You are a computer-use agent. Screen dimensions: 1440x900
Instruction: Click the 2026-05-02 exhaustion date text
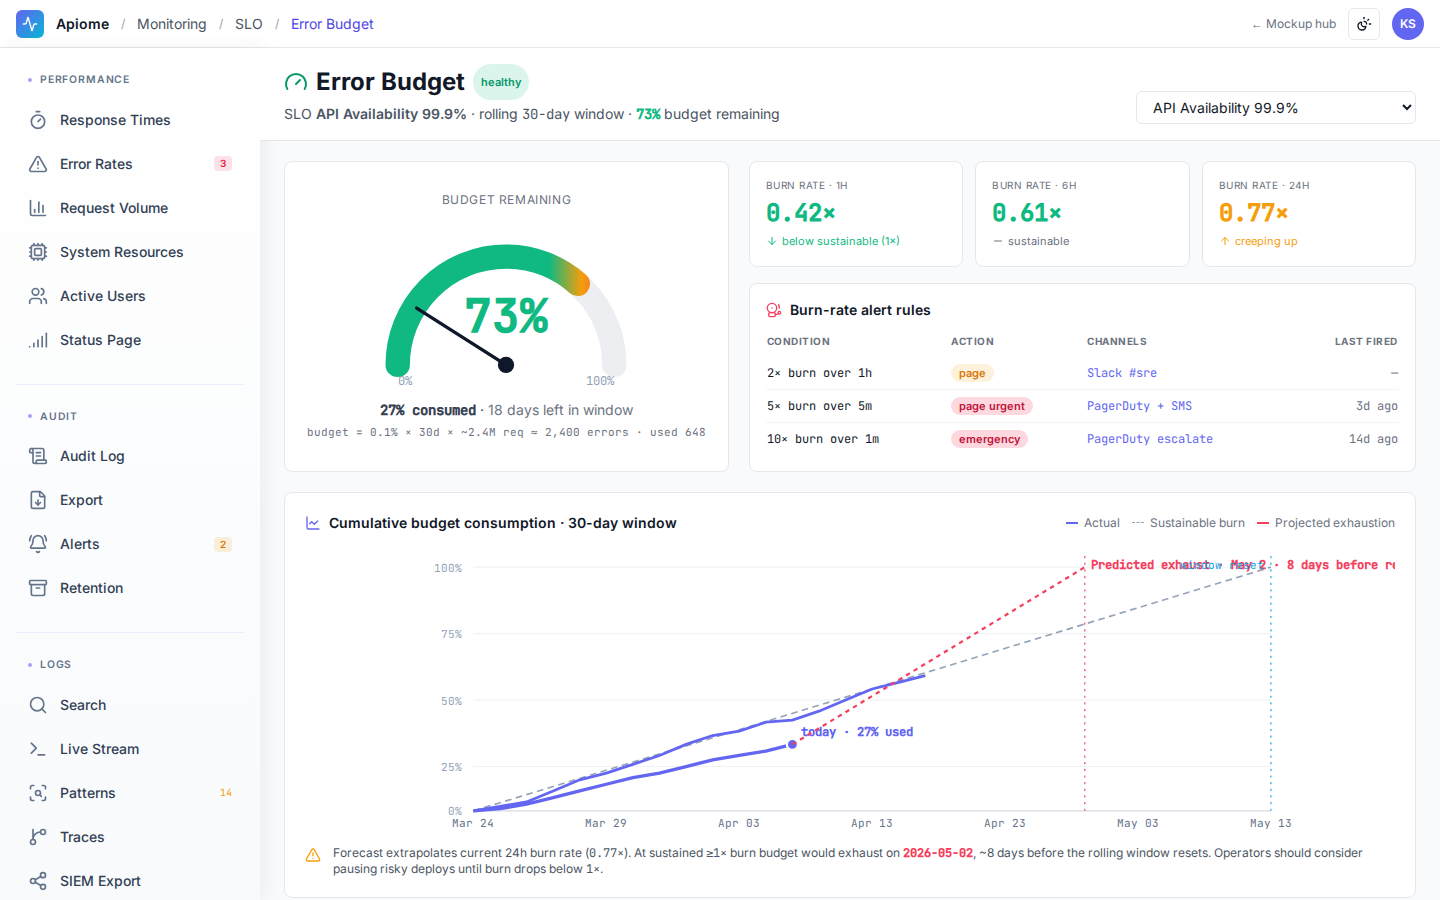click(938, 853)
